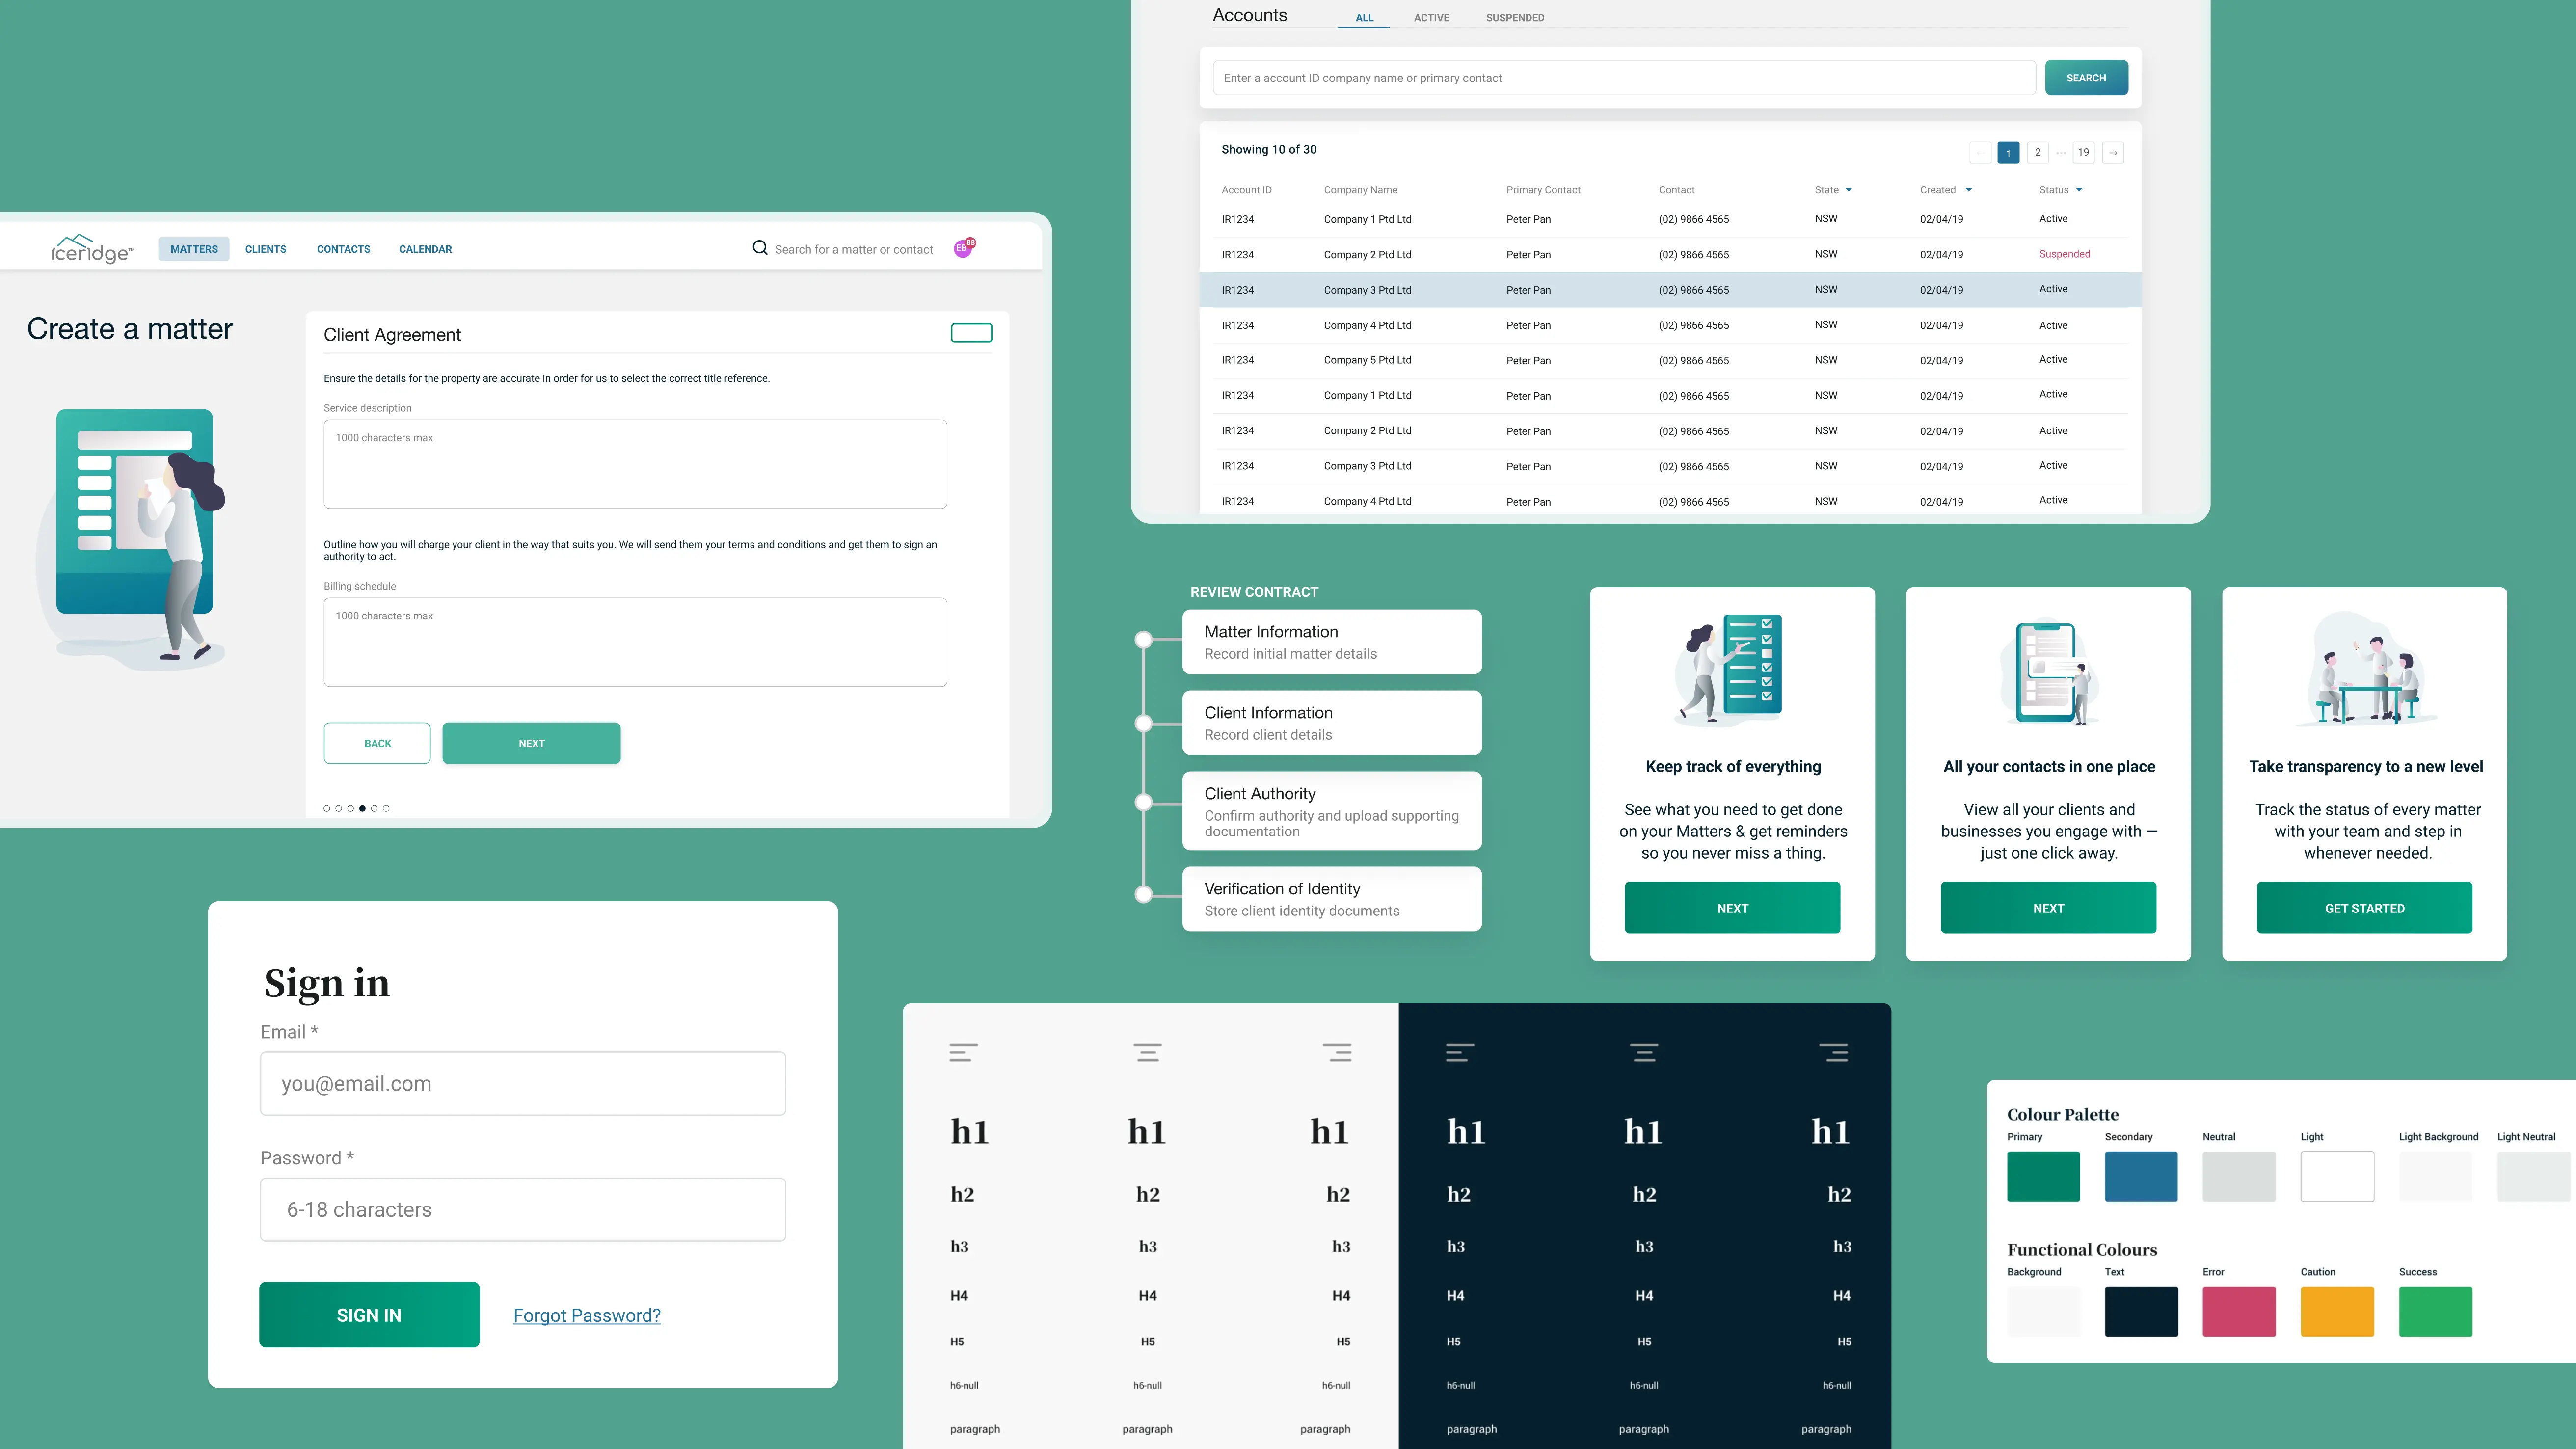Viewport: 2576px width, 1449px height.
Task: Click NEXT on the Client Agreement form
Action: [x=531, y=743]
